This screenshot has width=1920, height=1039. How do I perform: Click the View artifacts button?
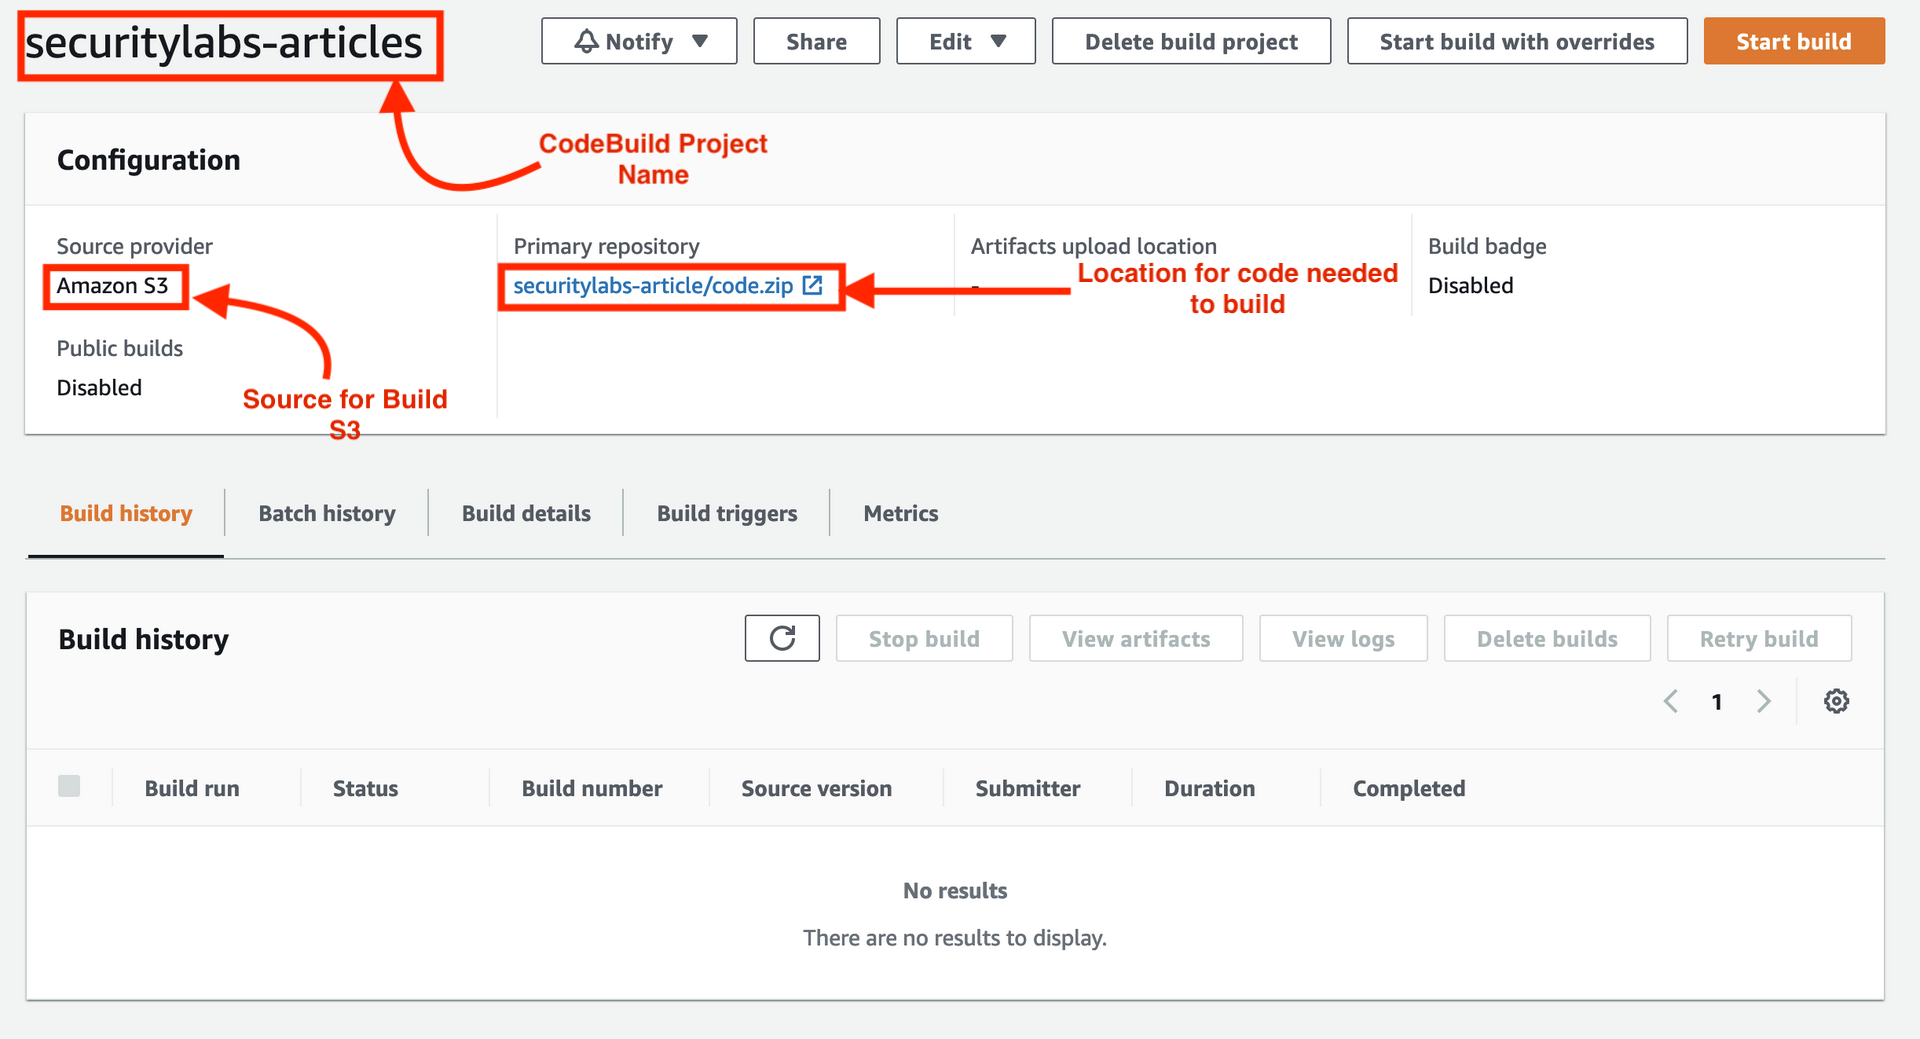point(1136,638)
